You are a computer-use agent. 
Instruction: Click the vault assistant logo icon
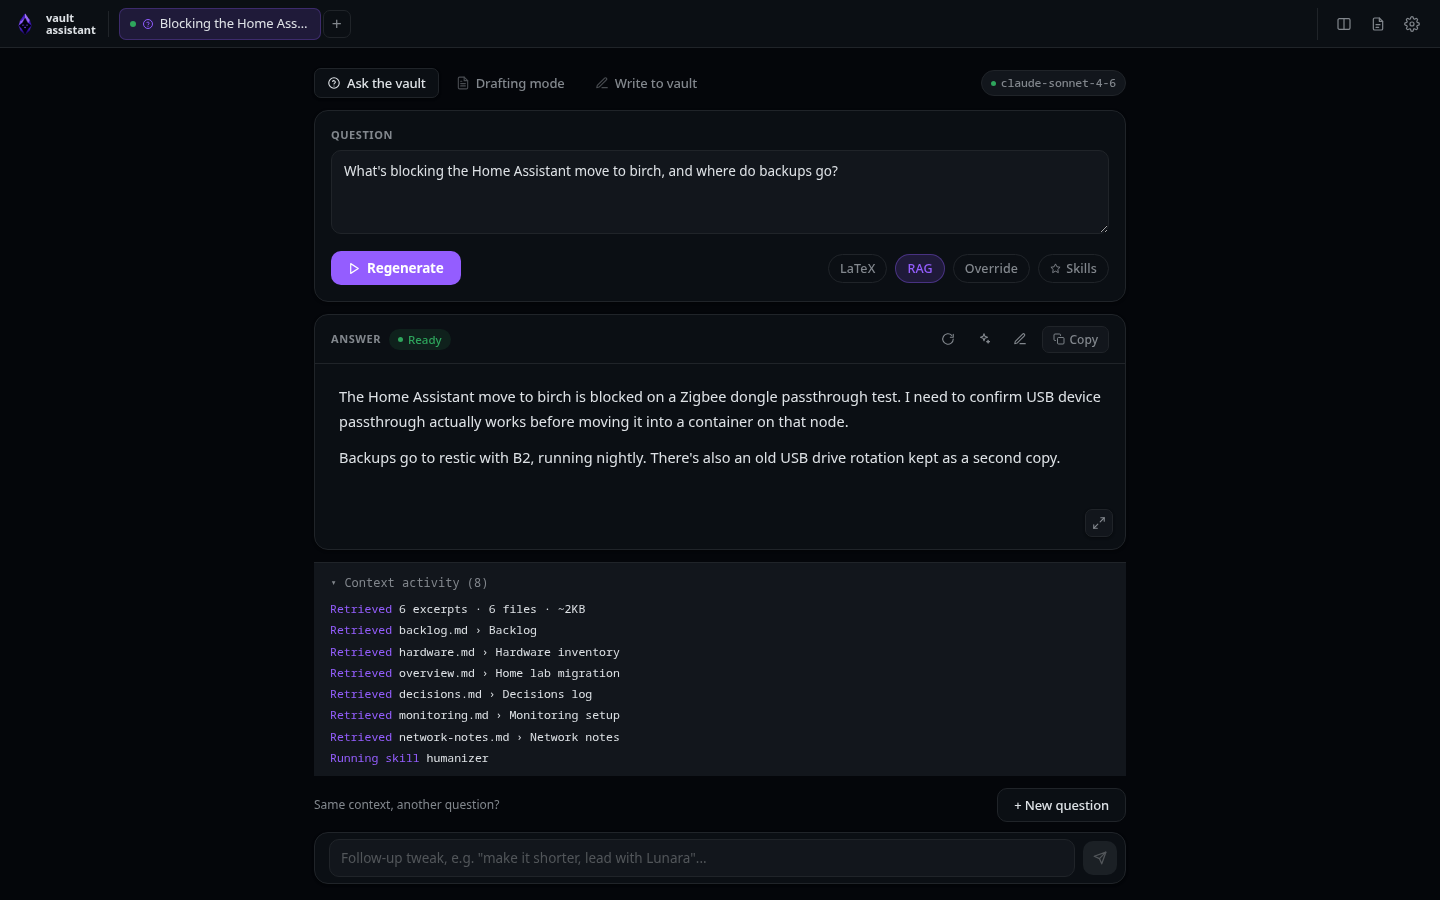[x=25, y=24]
